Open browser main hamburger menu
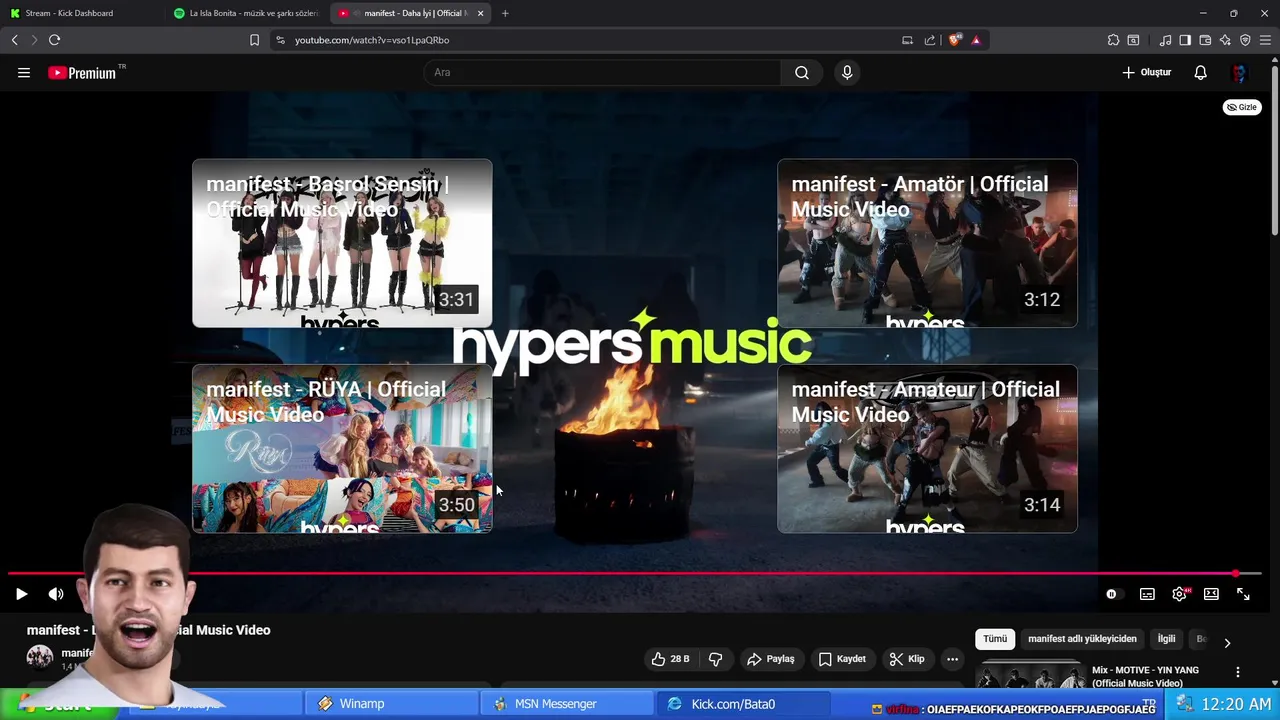 point(1265,40)
